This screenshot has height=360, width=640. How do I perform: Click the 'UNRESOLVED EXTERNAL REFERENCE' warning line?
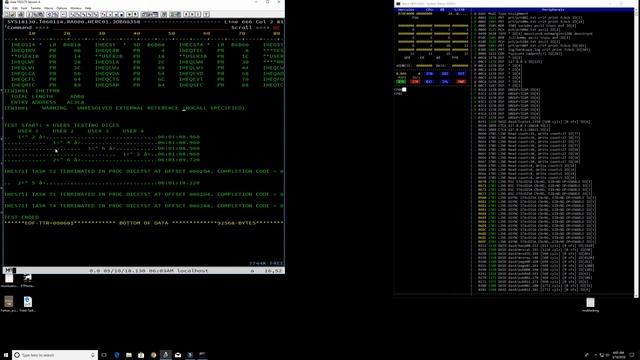(x=124, y=108)
